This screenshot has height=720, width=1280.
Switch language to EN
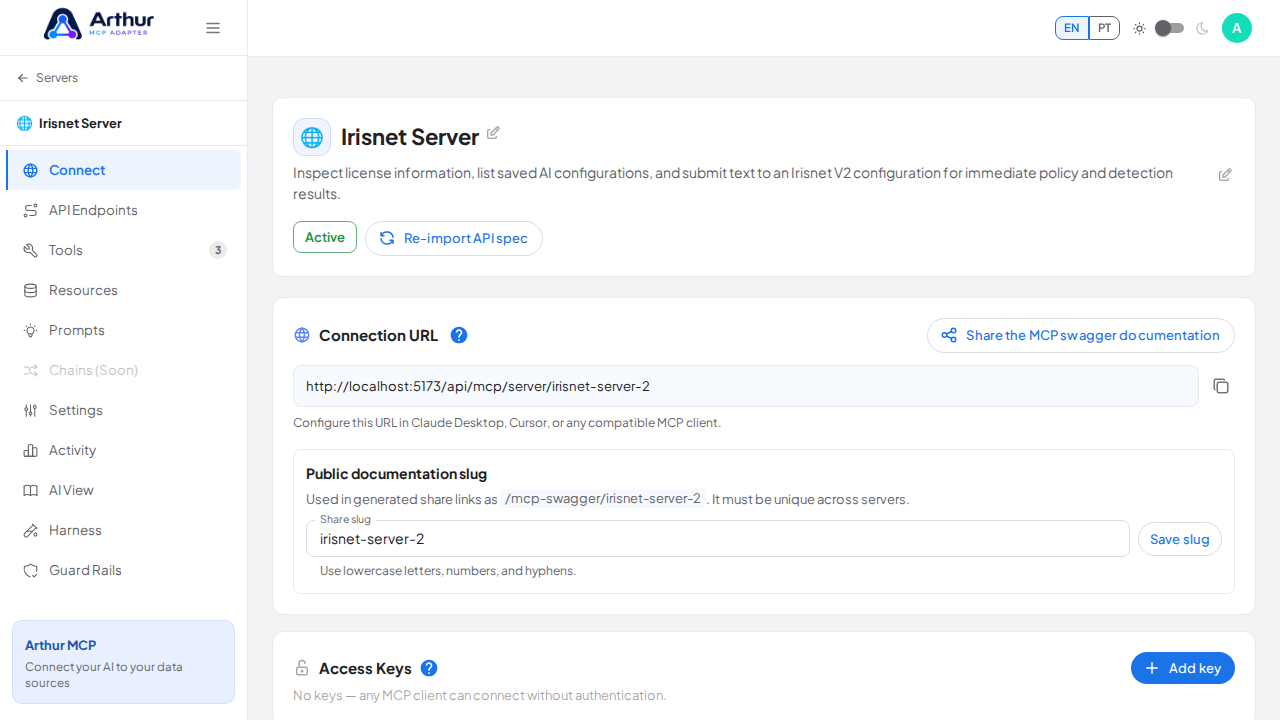coord(1072,28)
